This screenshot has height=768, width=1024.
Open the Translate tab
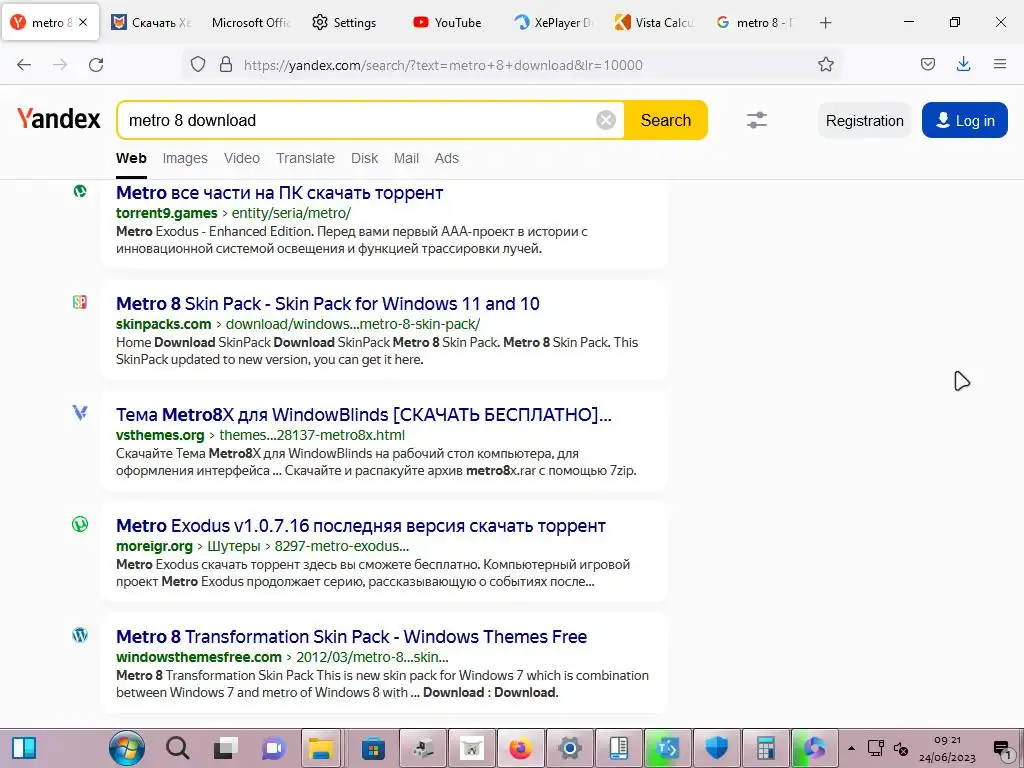(305, 158)
